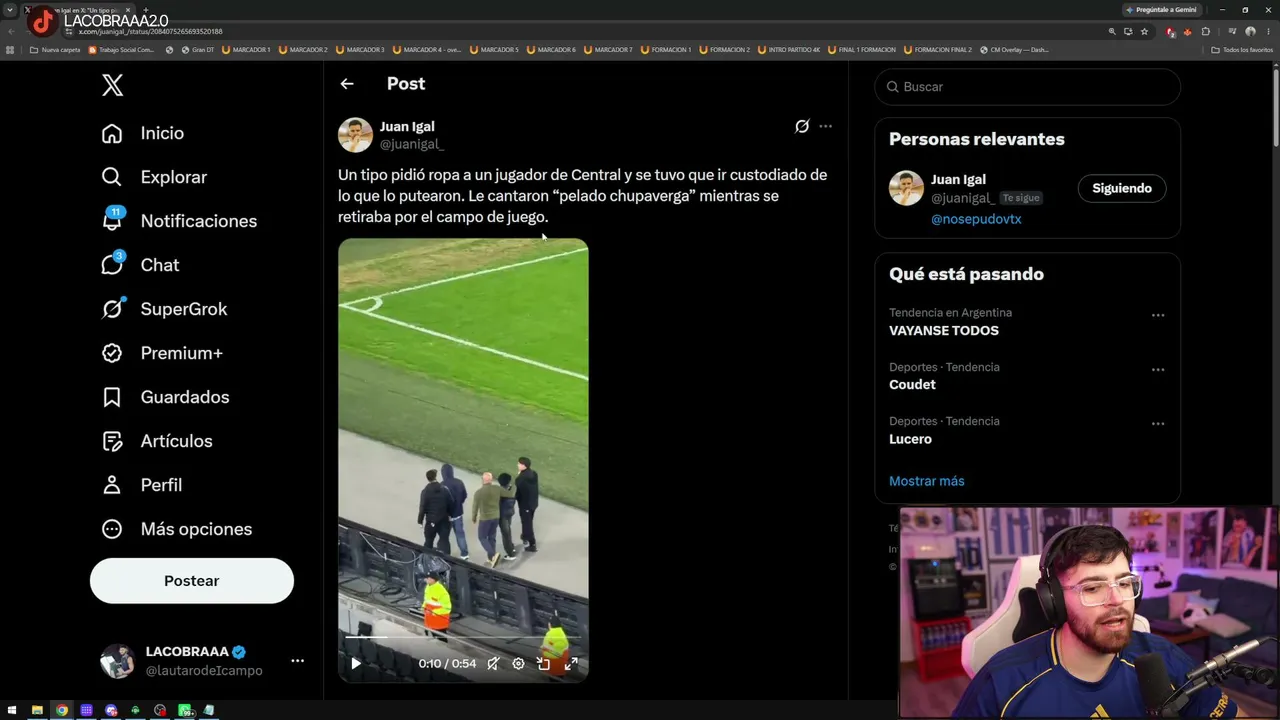The image size is (1280, 720).
Task: Open the INTRO PARTIDO 4K bookmark
Action: pos(789,50)
